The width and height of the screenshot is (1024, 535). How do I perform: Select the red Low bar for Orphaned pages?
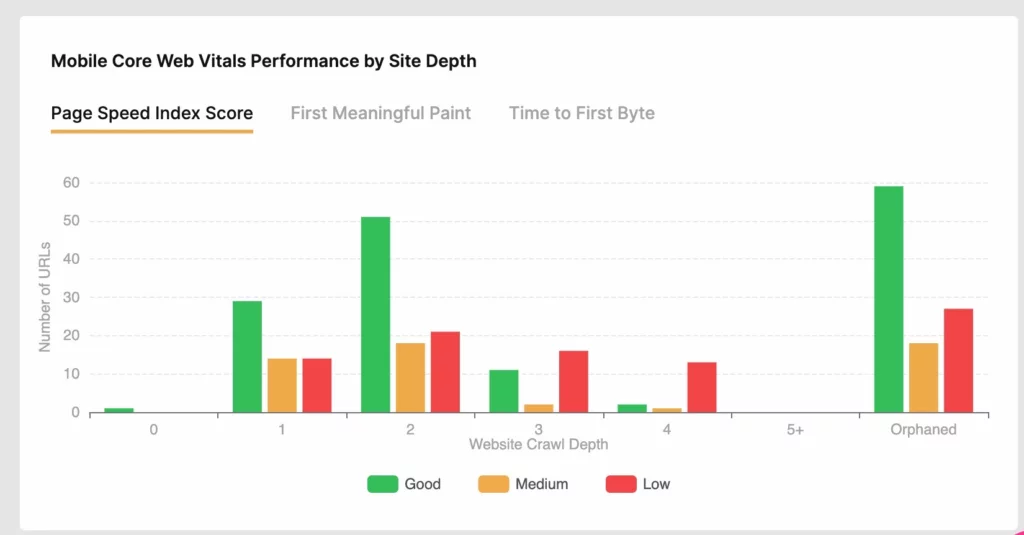click(x=958, y=360)
